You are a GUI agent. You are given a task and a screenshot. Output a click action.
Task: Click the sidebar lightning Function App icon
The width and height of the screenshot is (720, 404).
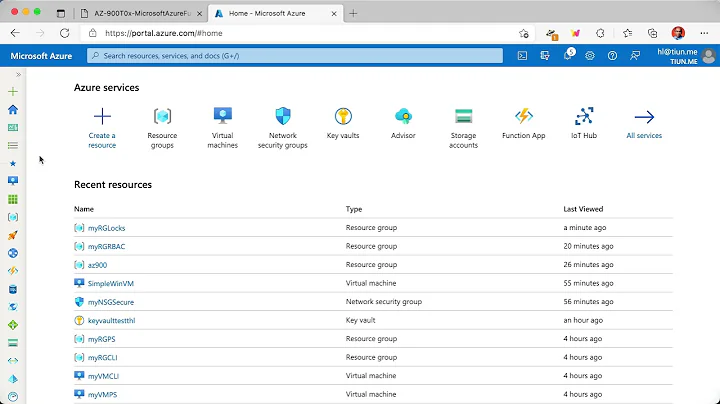(13, 271)
